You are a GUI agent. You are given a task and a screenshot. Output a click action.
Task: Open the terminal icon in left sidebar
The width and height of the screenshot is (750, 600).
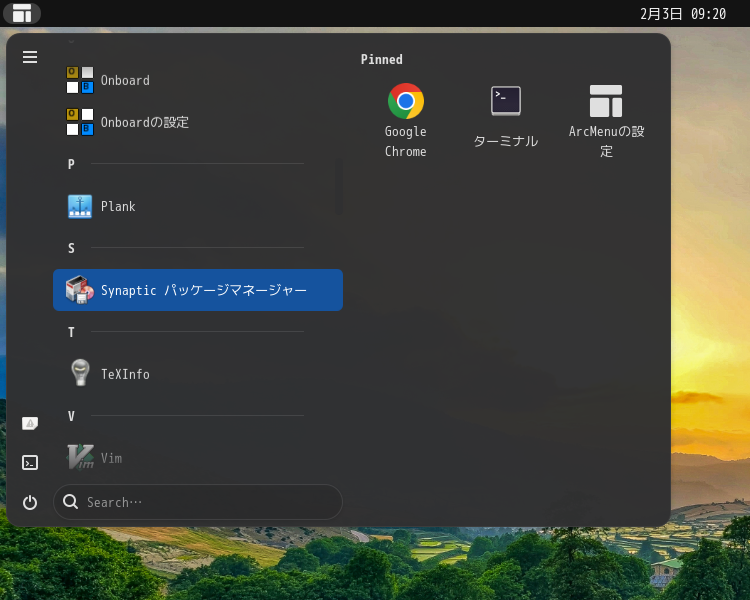tap(30, 462)
